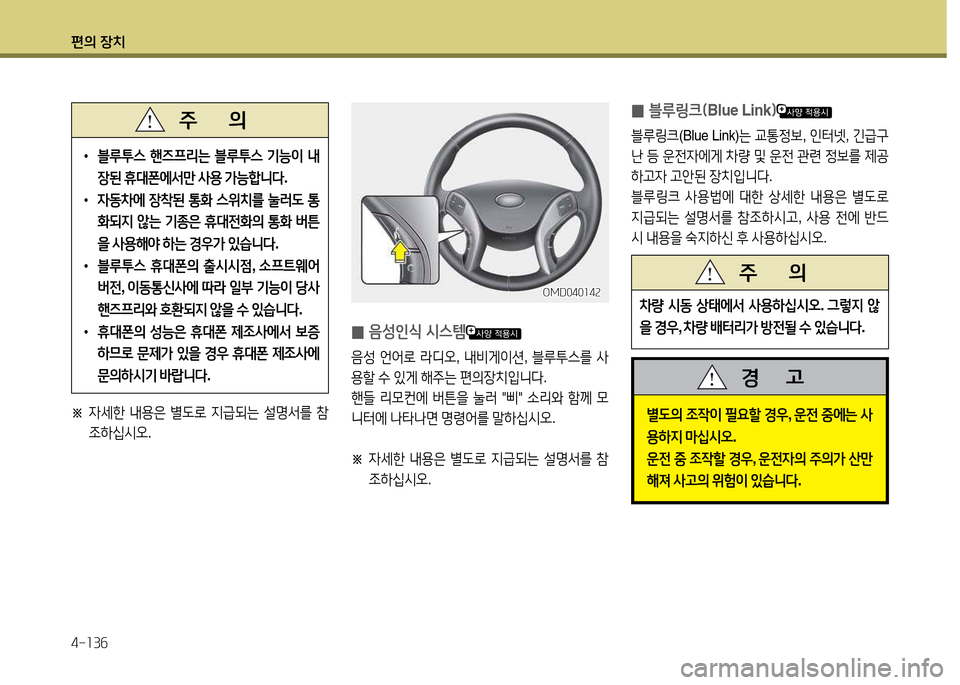Click the 사양 적용시 badge next to 음성인식 시스템
This screenshot has width=960, height=685.
coord(493,332)
